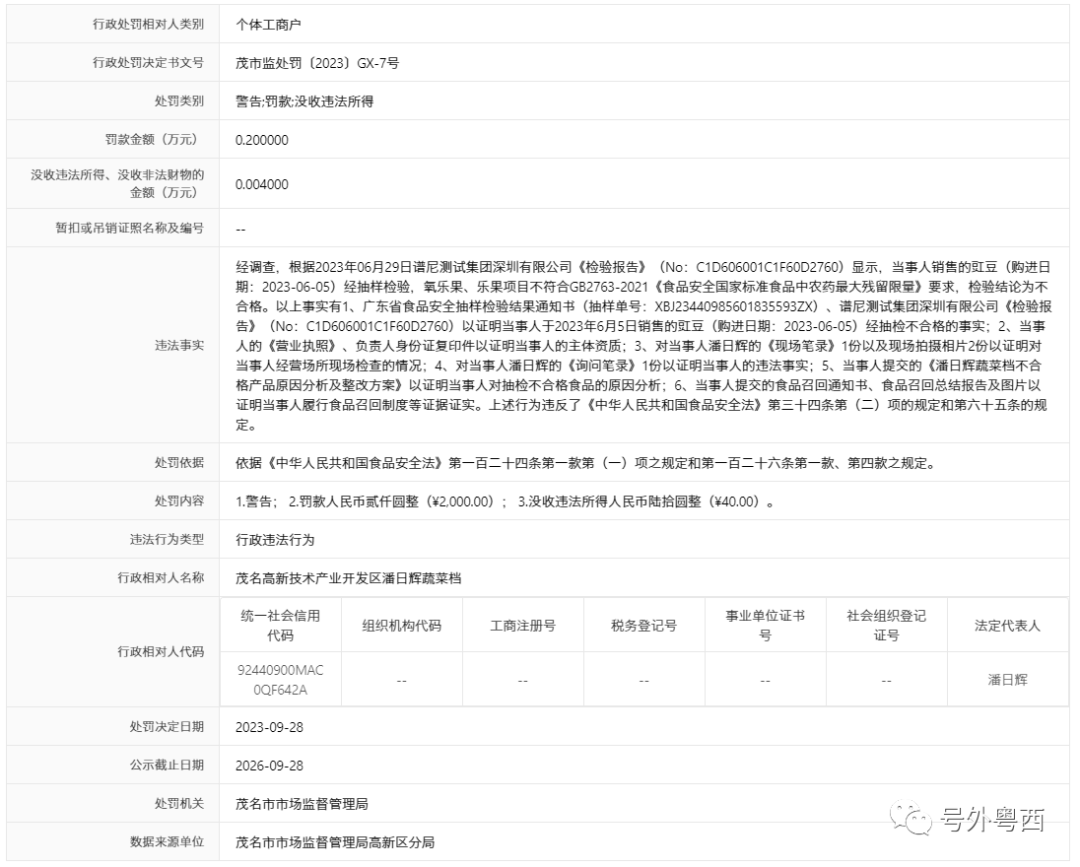1080x867 pixels.
Task: Select 茂名高新技术产业开发区潘日辉蔬菜档
Action: click(349, 578)
